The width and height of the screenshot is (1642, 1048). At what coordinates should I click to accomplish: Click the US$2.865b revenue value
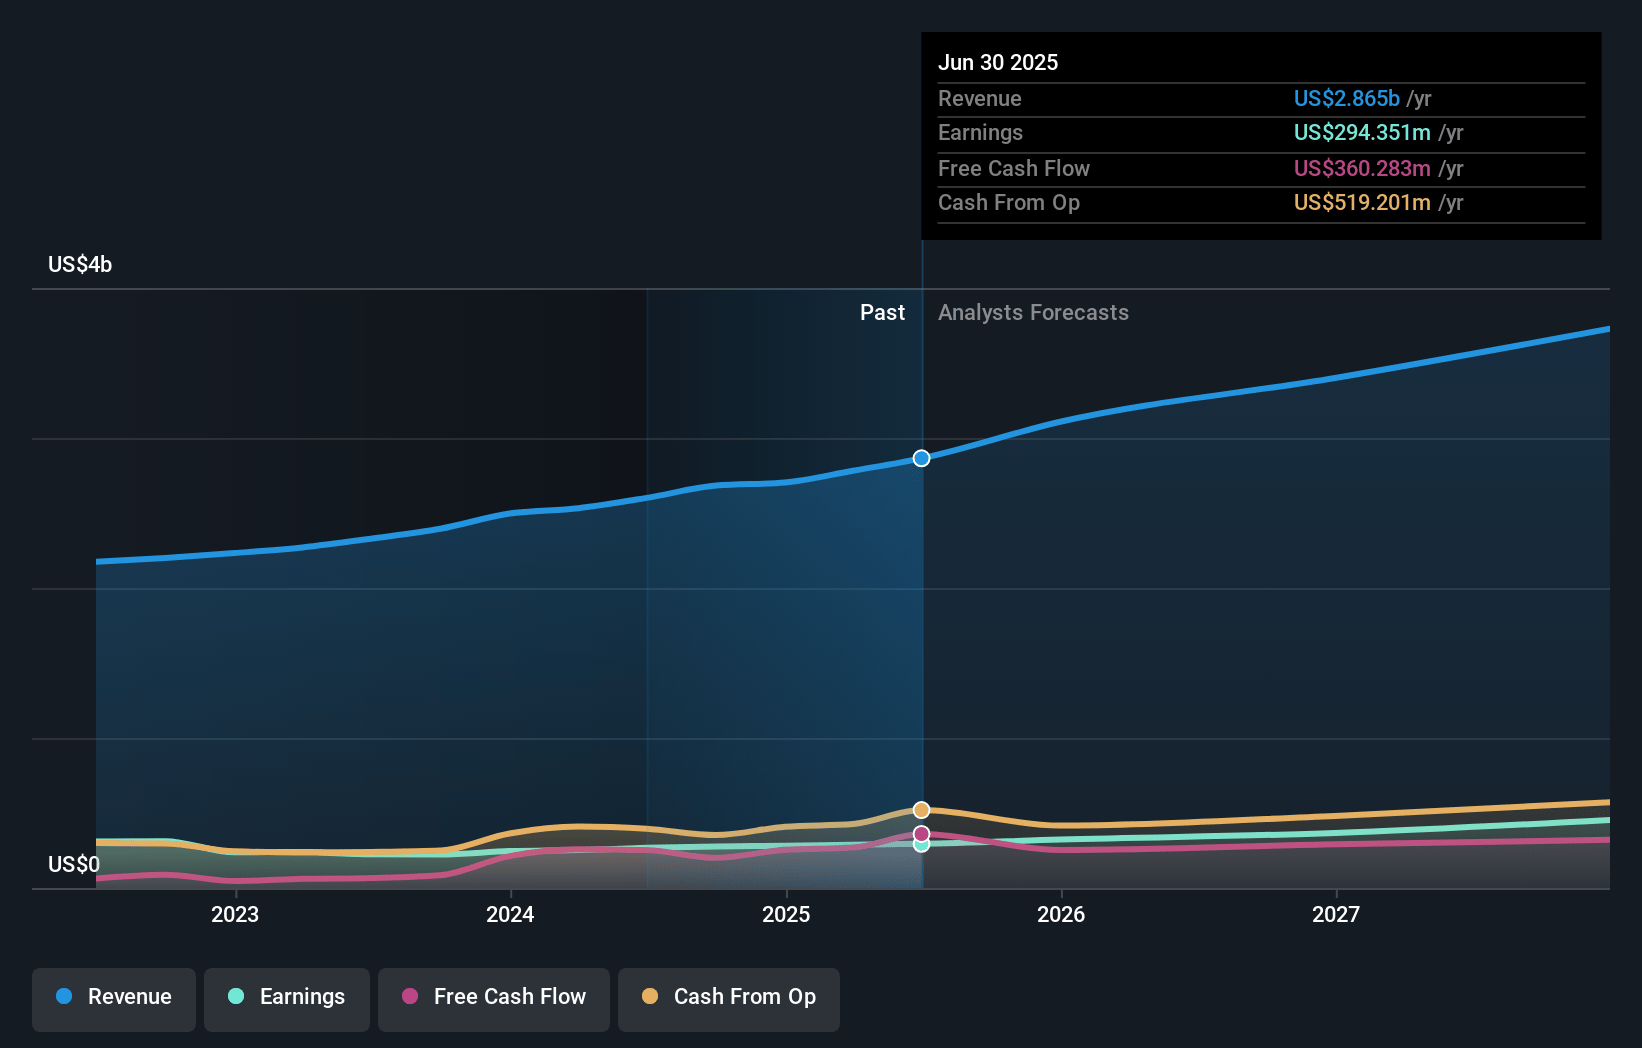point(1347,98)
